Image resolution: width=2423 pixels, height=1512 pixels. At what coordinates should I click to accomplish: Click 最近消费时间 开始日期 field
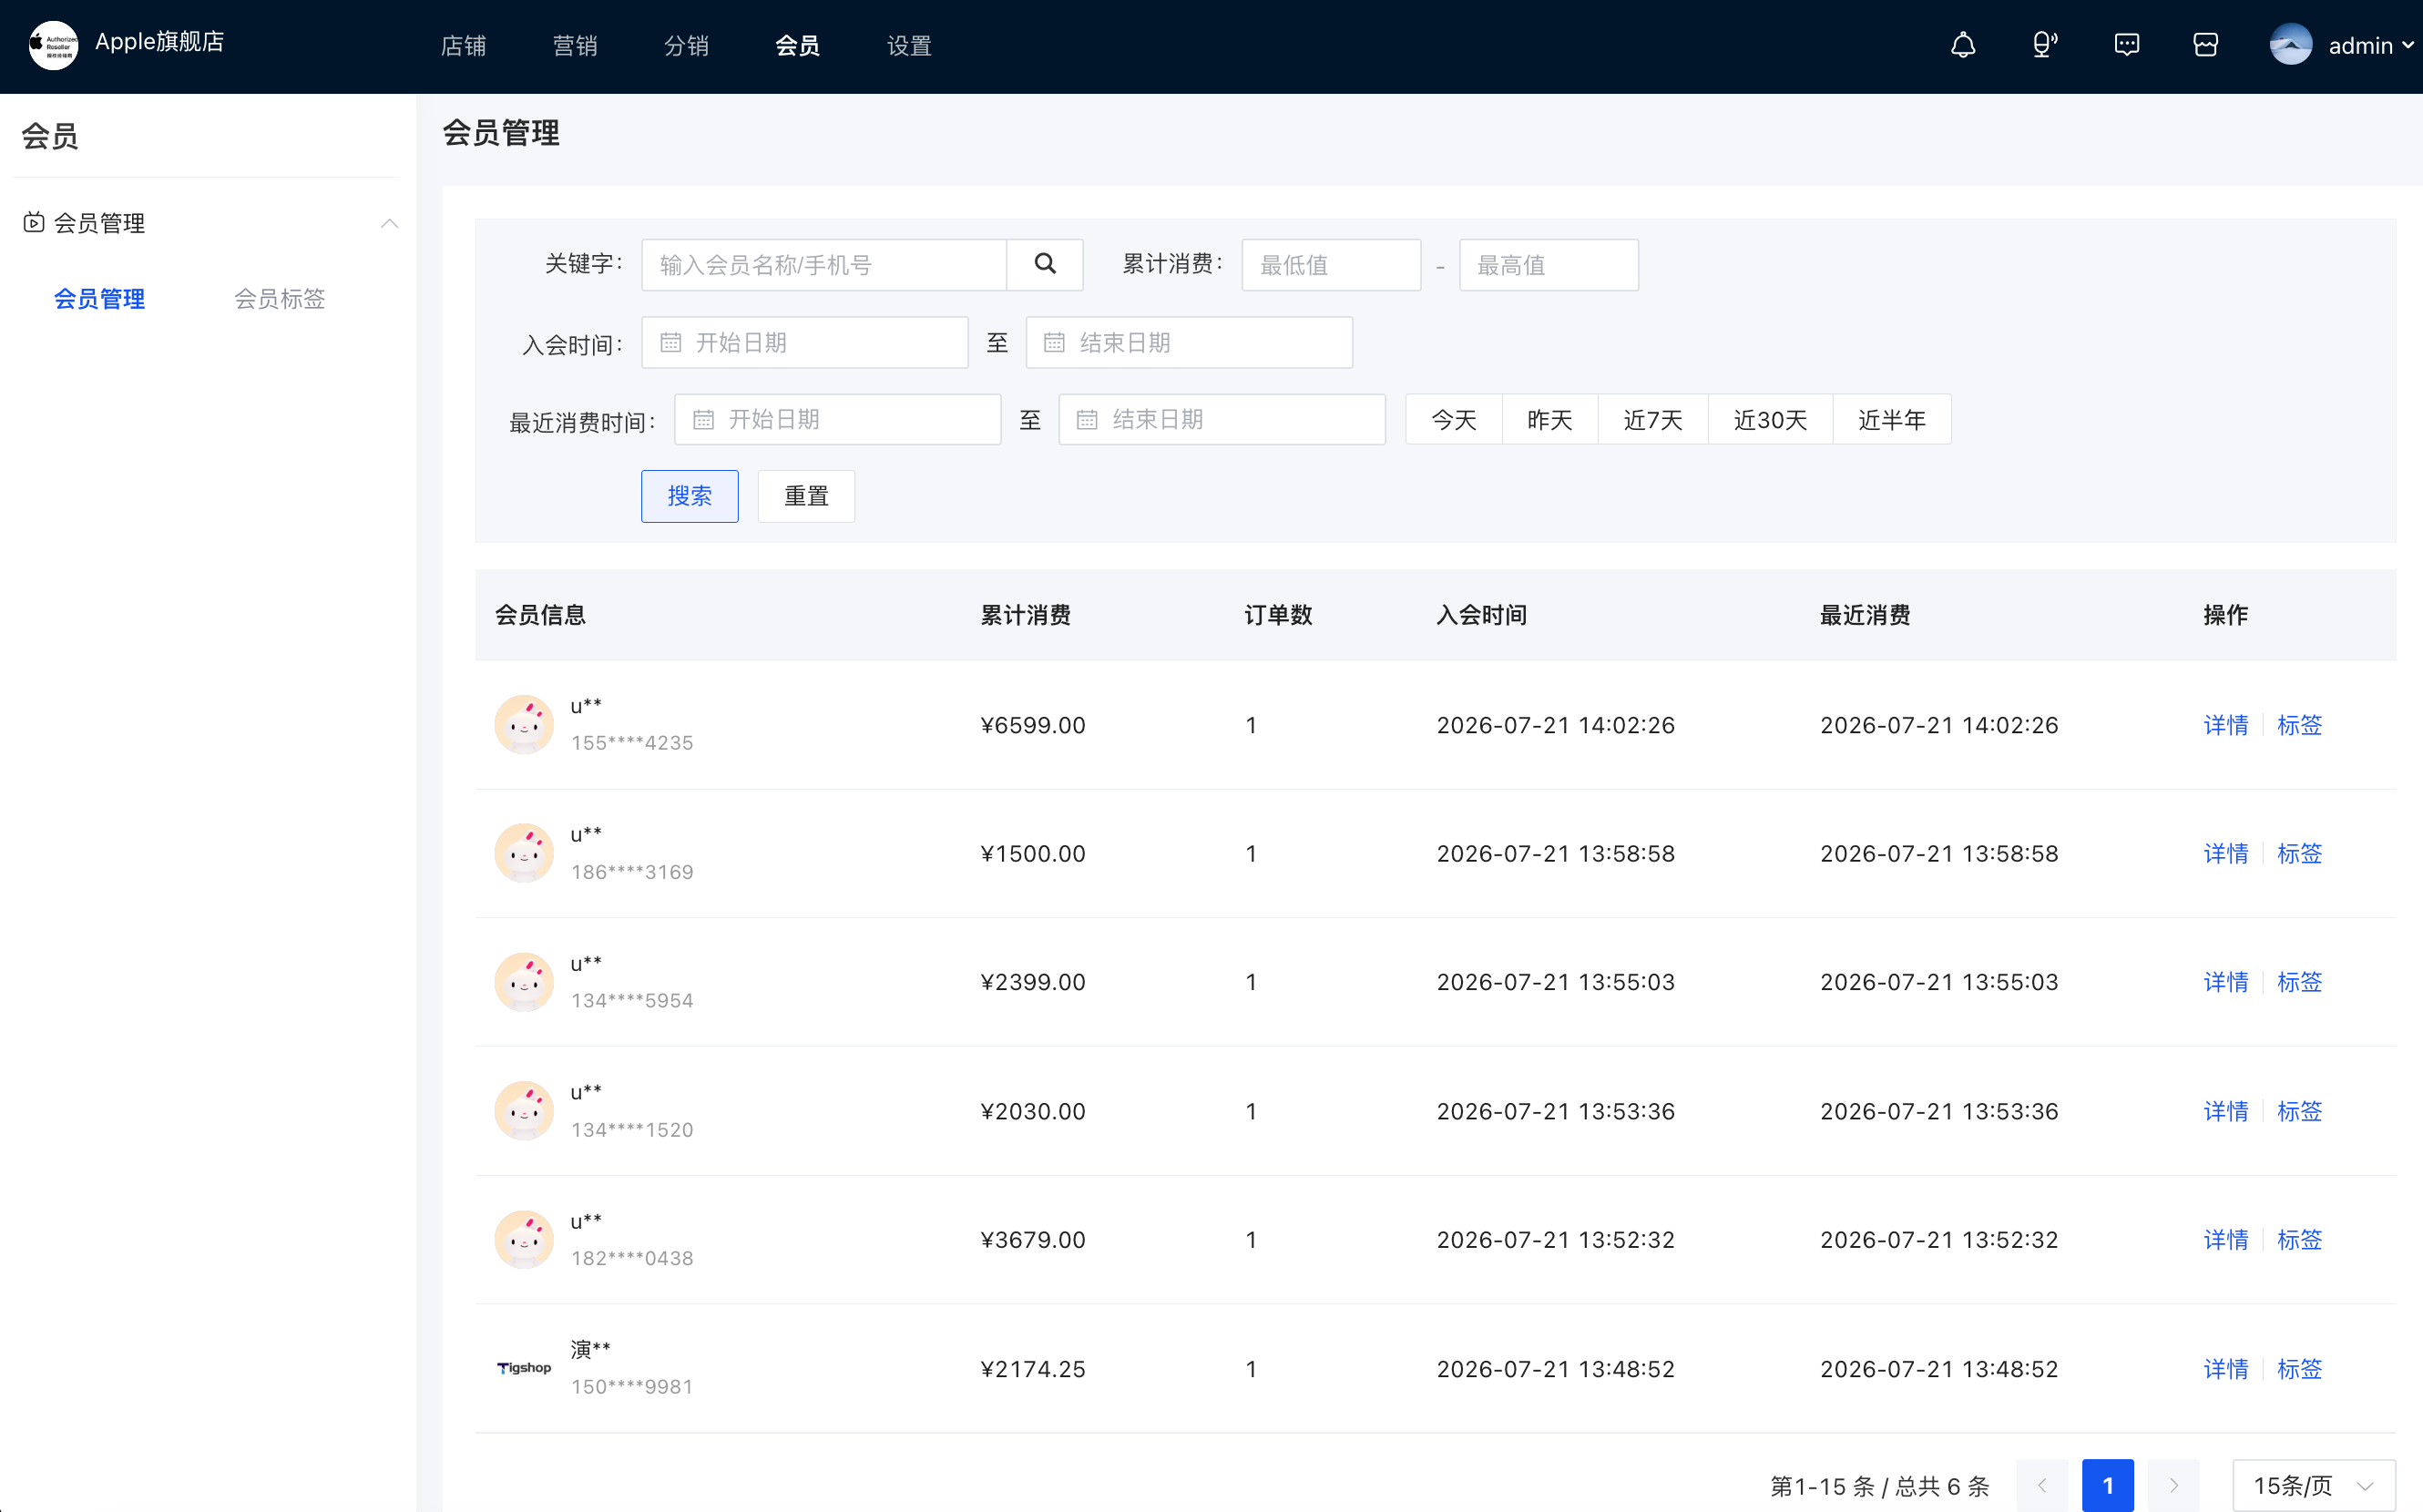pos(838,419)
